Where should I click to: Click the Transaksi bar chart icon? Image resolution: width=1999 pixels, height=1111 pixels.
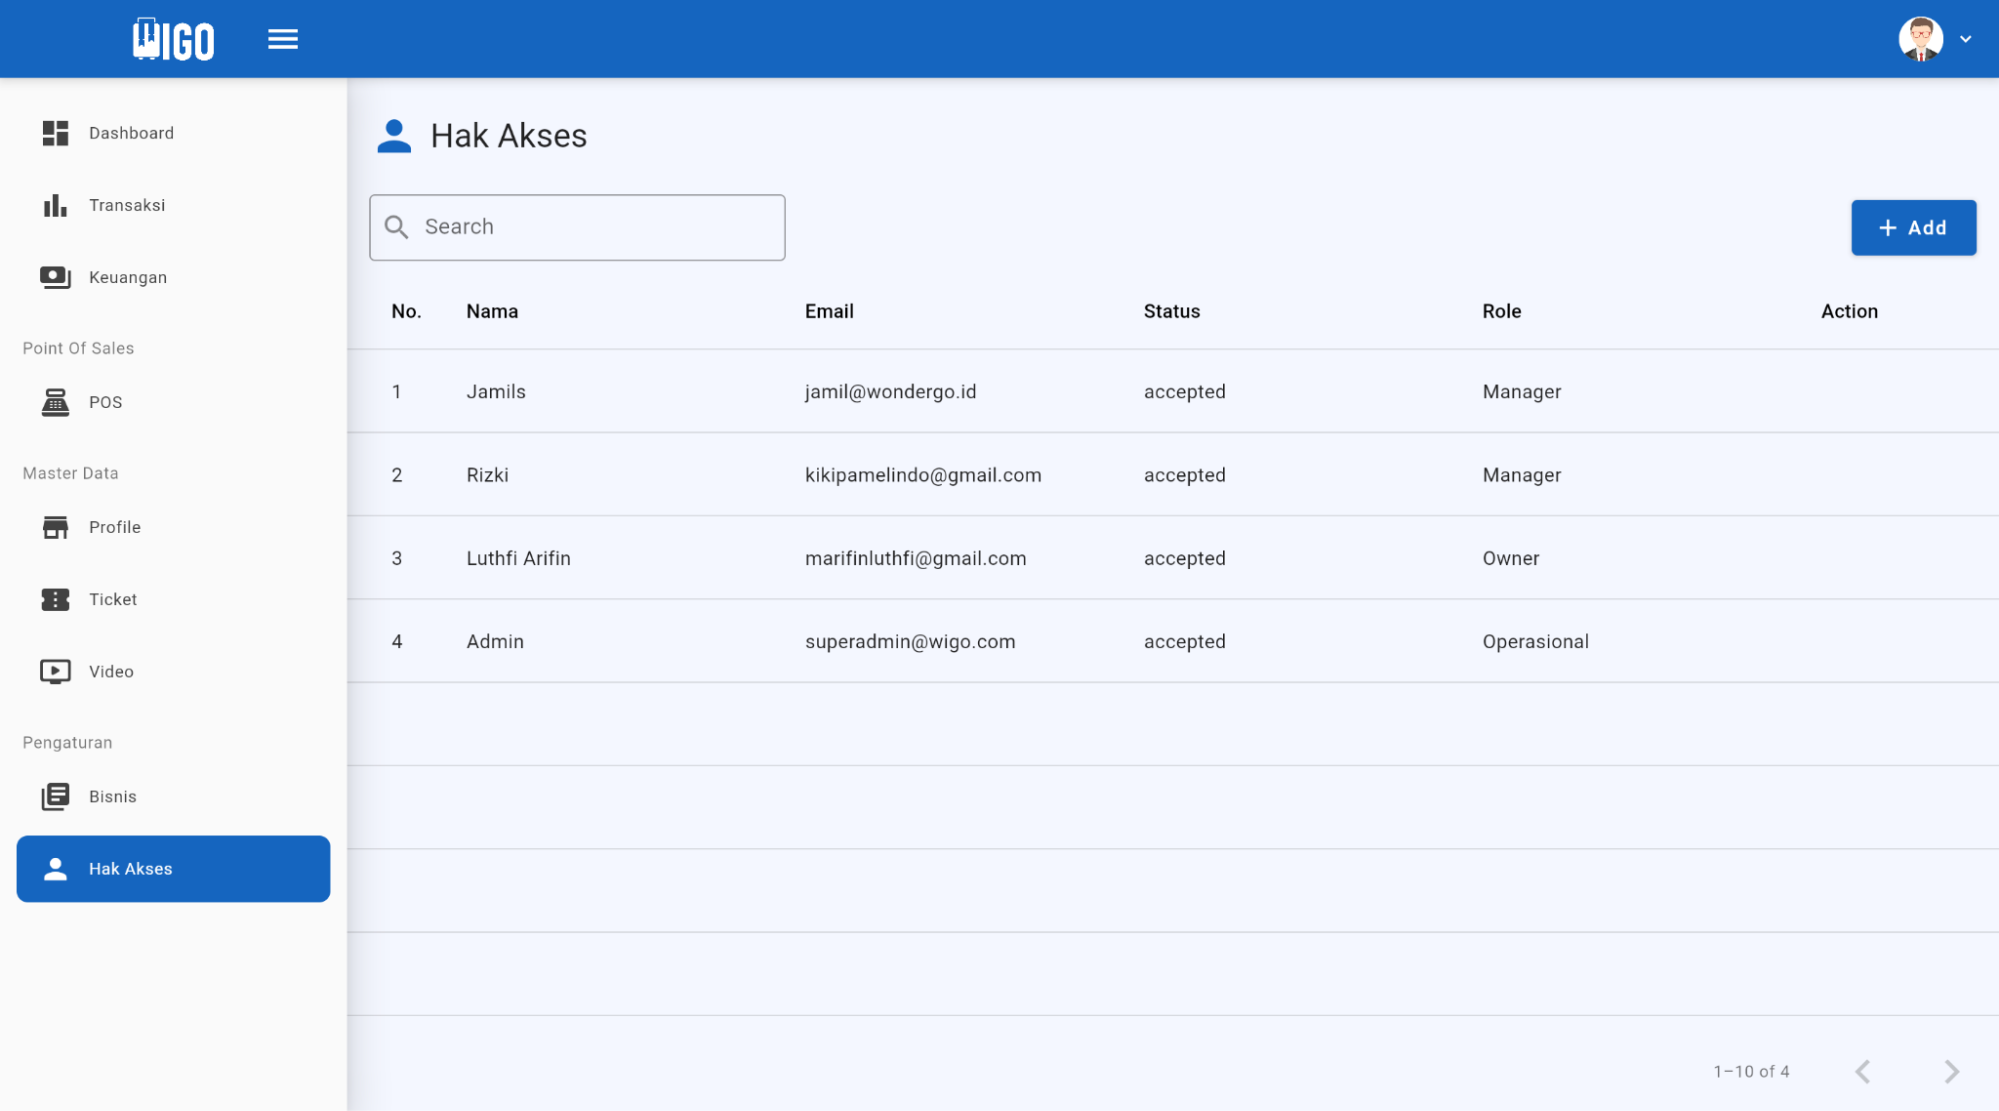point(55,205)
